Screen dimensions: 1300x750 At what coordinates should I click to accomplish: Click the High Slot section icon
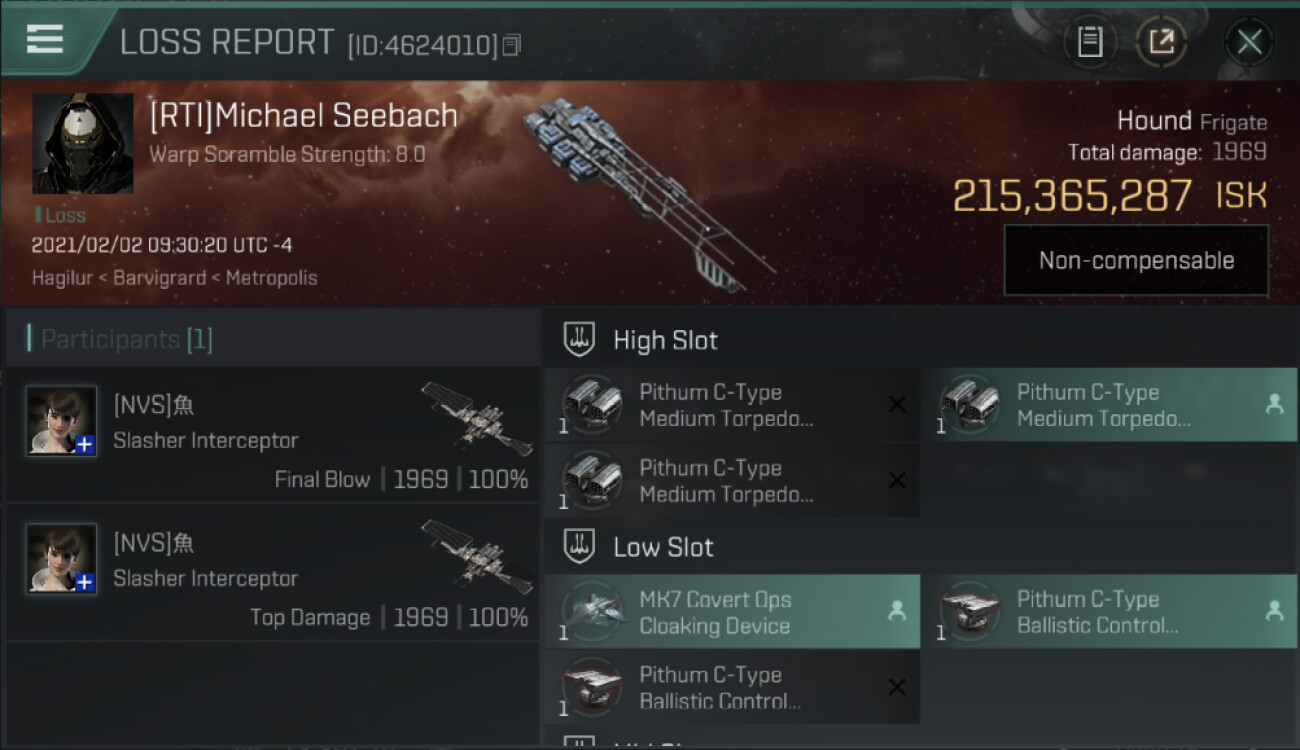(579, 339)
